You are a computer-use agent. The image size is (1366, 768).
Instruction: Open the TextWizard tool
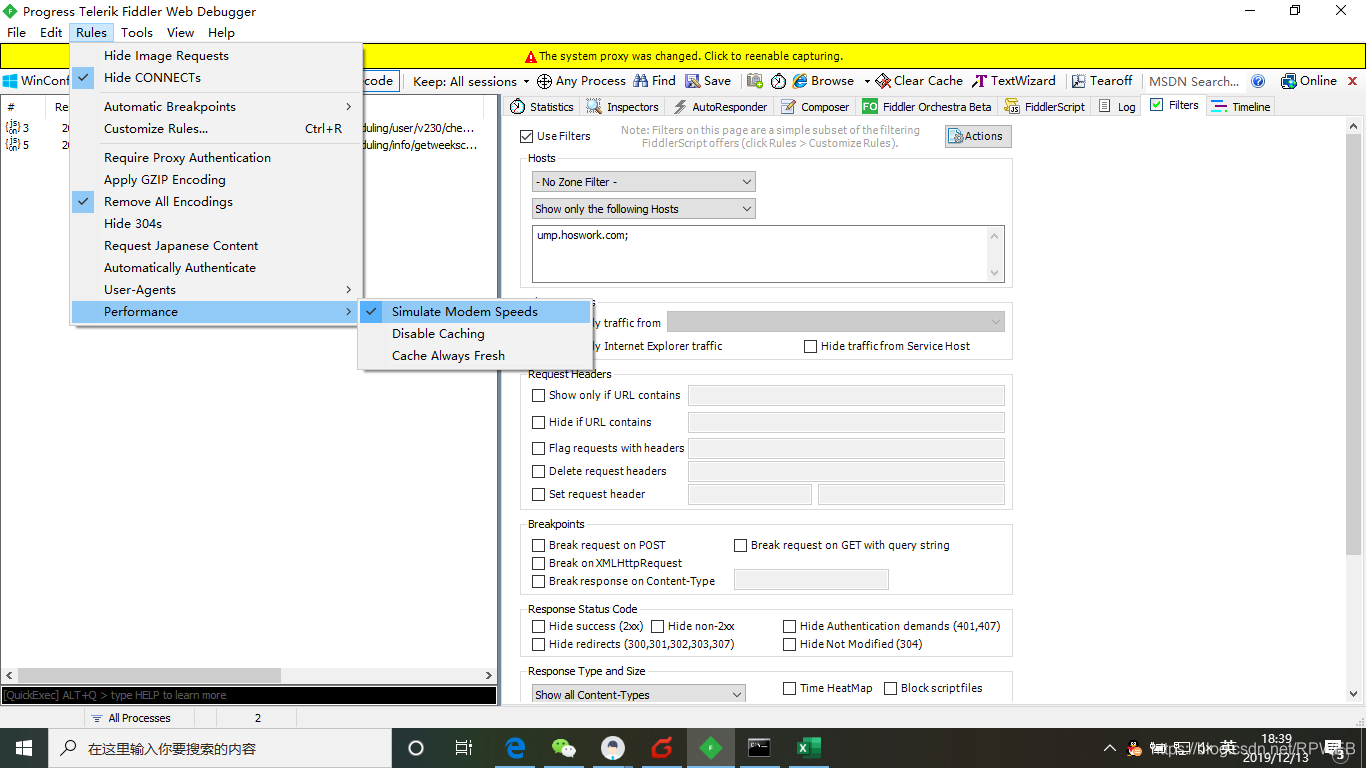(x=1013, y=81)
